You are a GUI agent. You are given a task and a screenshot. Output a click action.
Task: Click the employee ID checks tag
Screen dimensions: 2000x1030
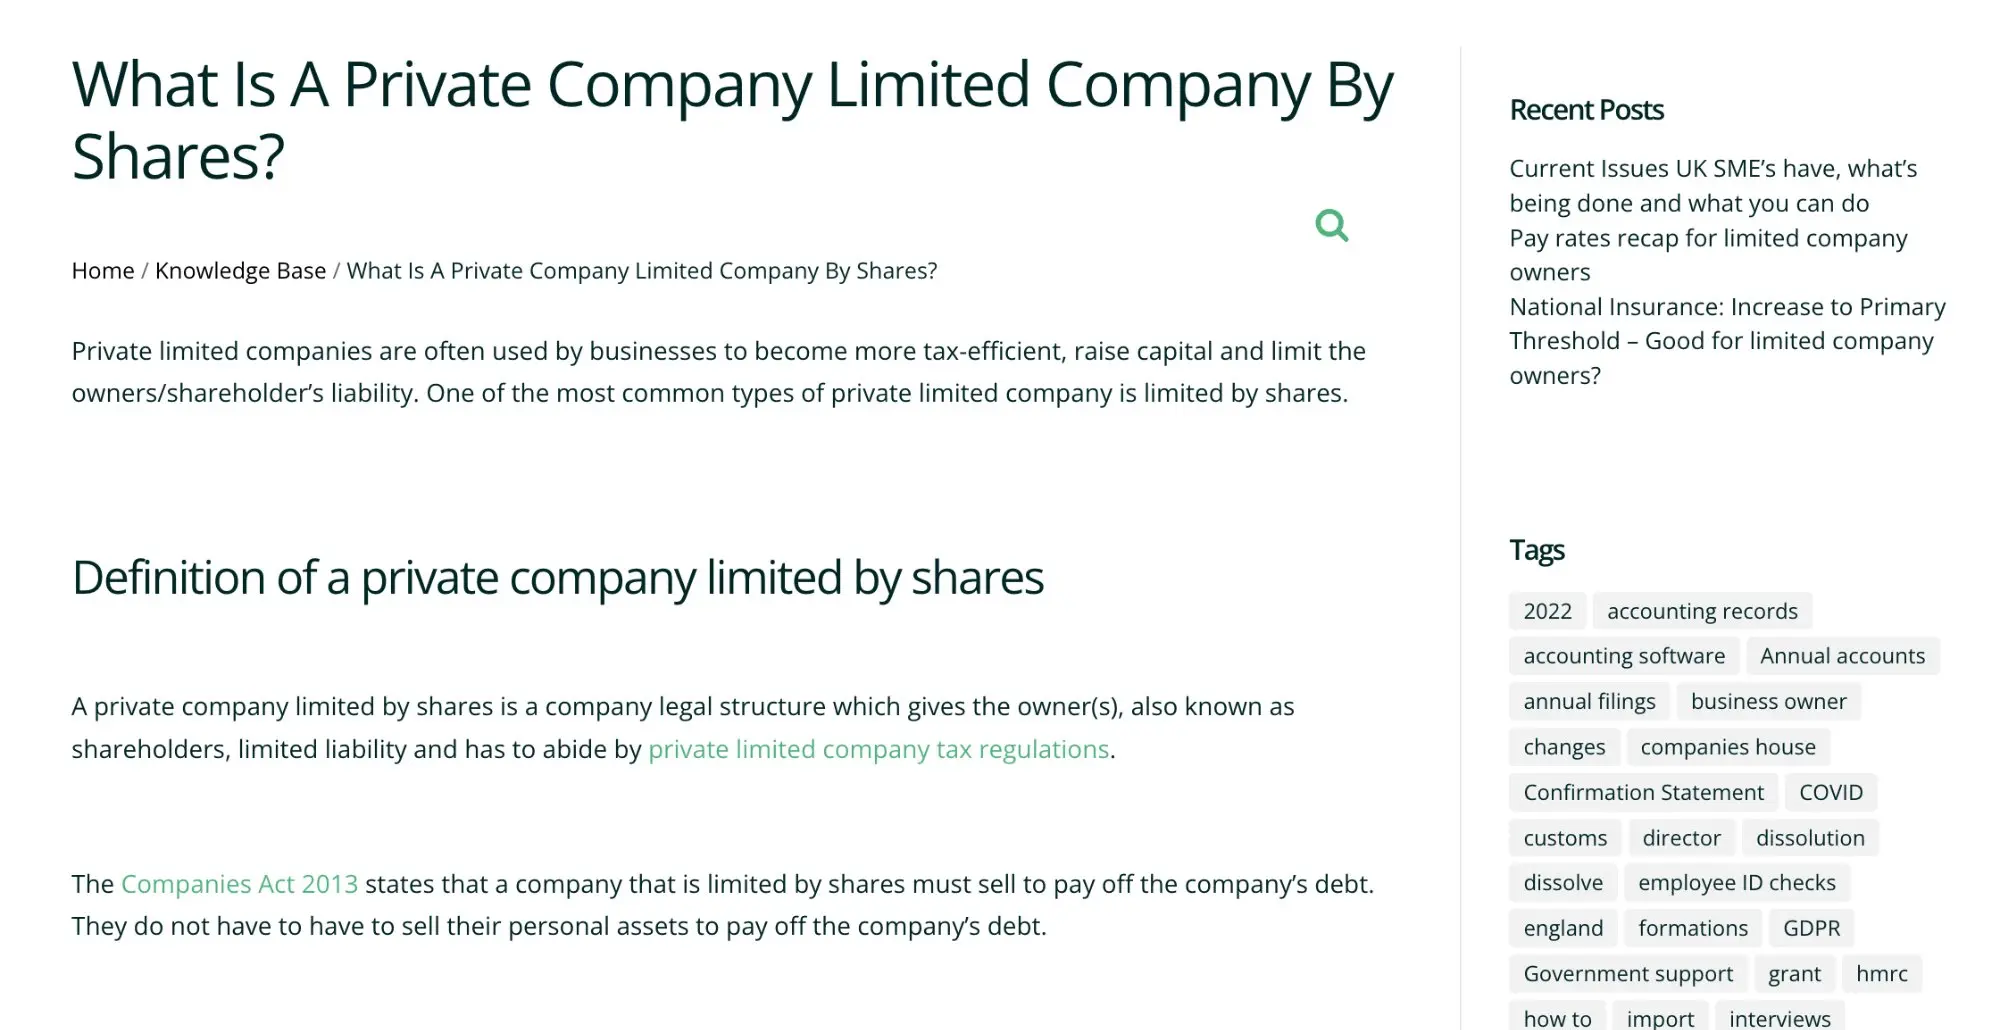pos(1736,883)
